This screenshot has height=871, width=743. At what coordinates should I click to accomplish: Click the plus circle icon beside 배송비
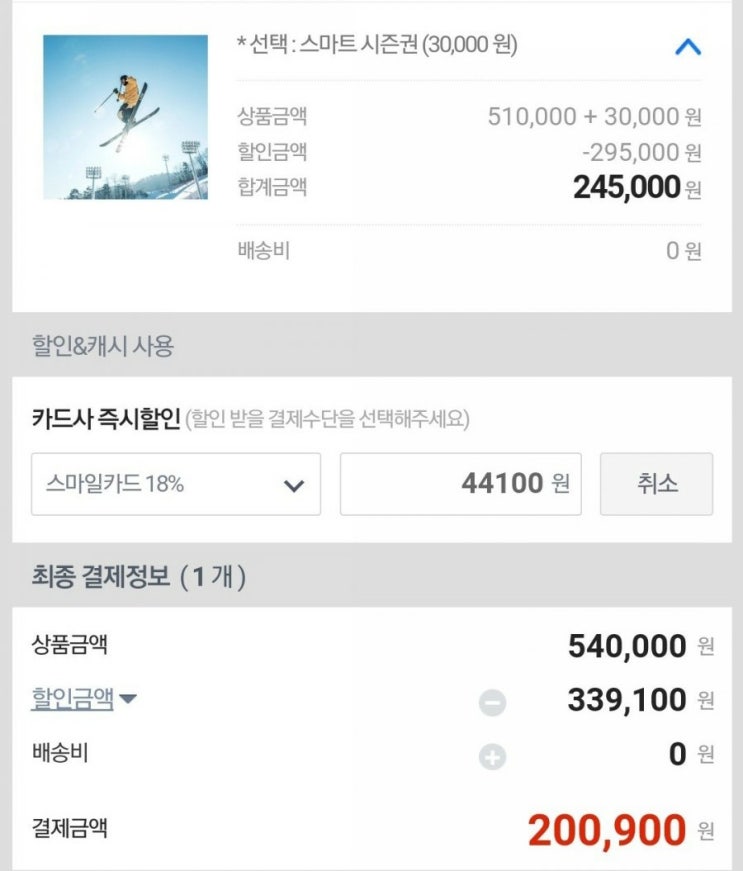(492, 757)
